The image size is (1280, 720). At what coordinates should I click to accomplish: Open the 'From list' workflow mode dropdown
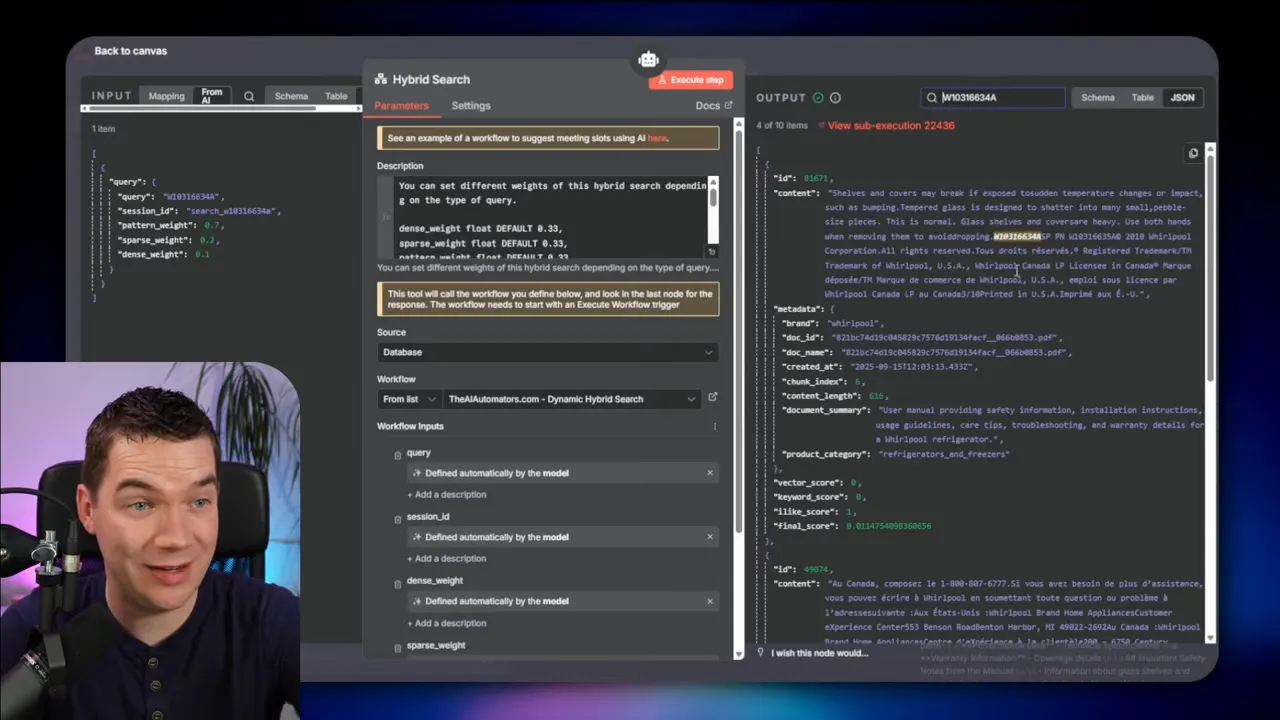click(409, 399)
